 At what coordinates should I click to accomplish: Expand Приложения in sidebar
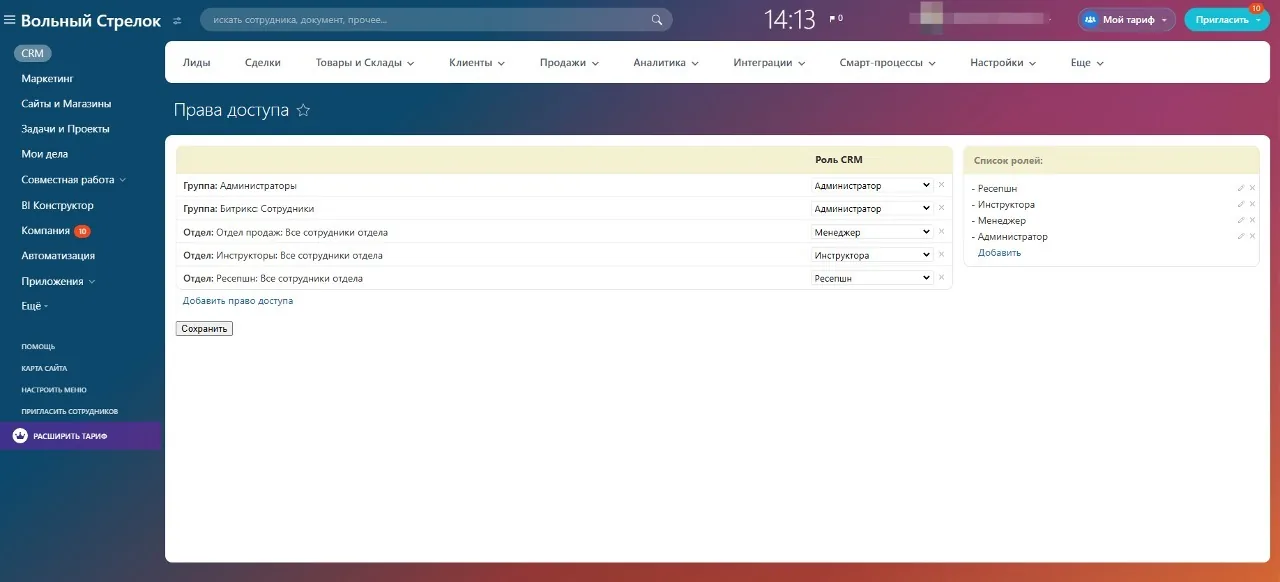coord(58,281)
